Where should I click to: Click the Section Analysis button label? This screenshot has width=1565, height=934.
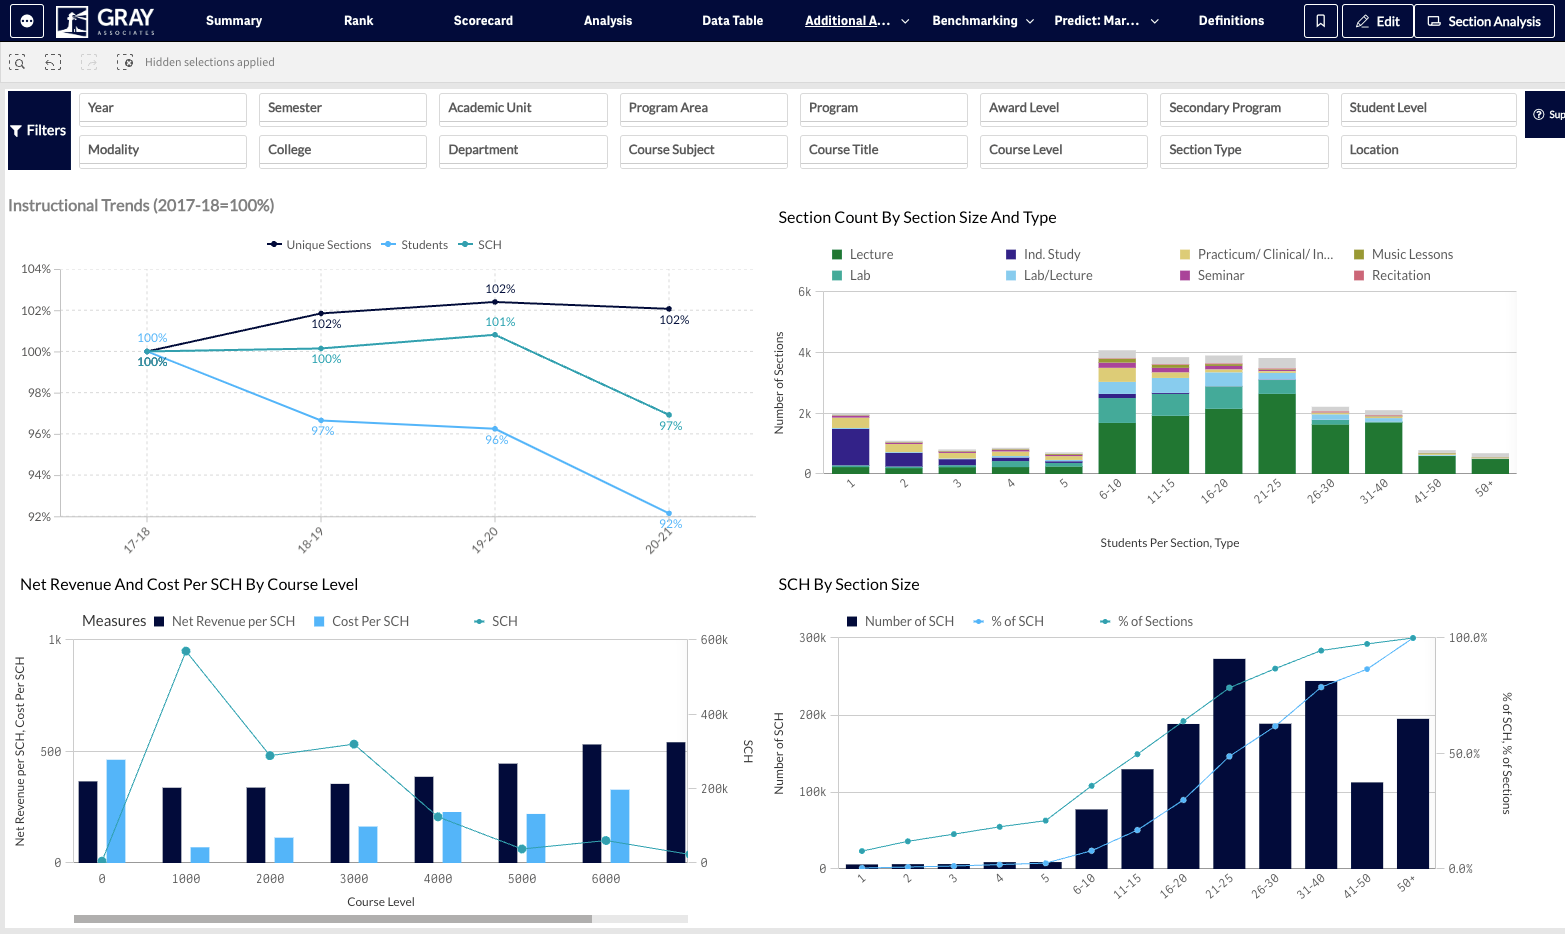coord(1494,21)
